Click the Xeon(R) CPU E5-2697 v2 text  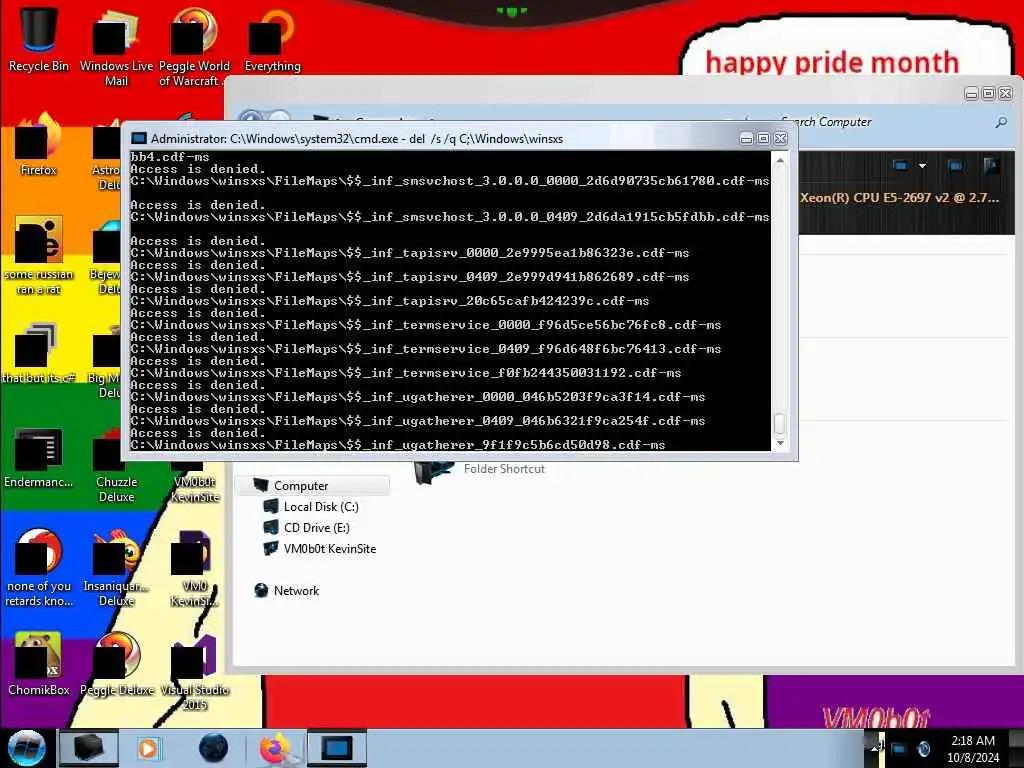coord(899,197)
